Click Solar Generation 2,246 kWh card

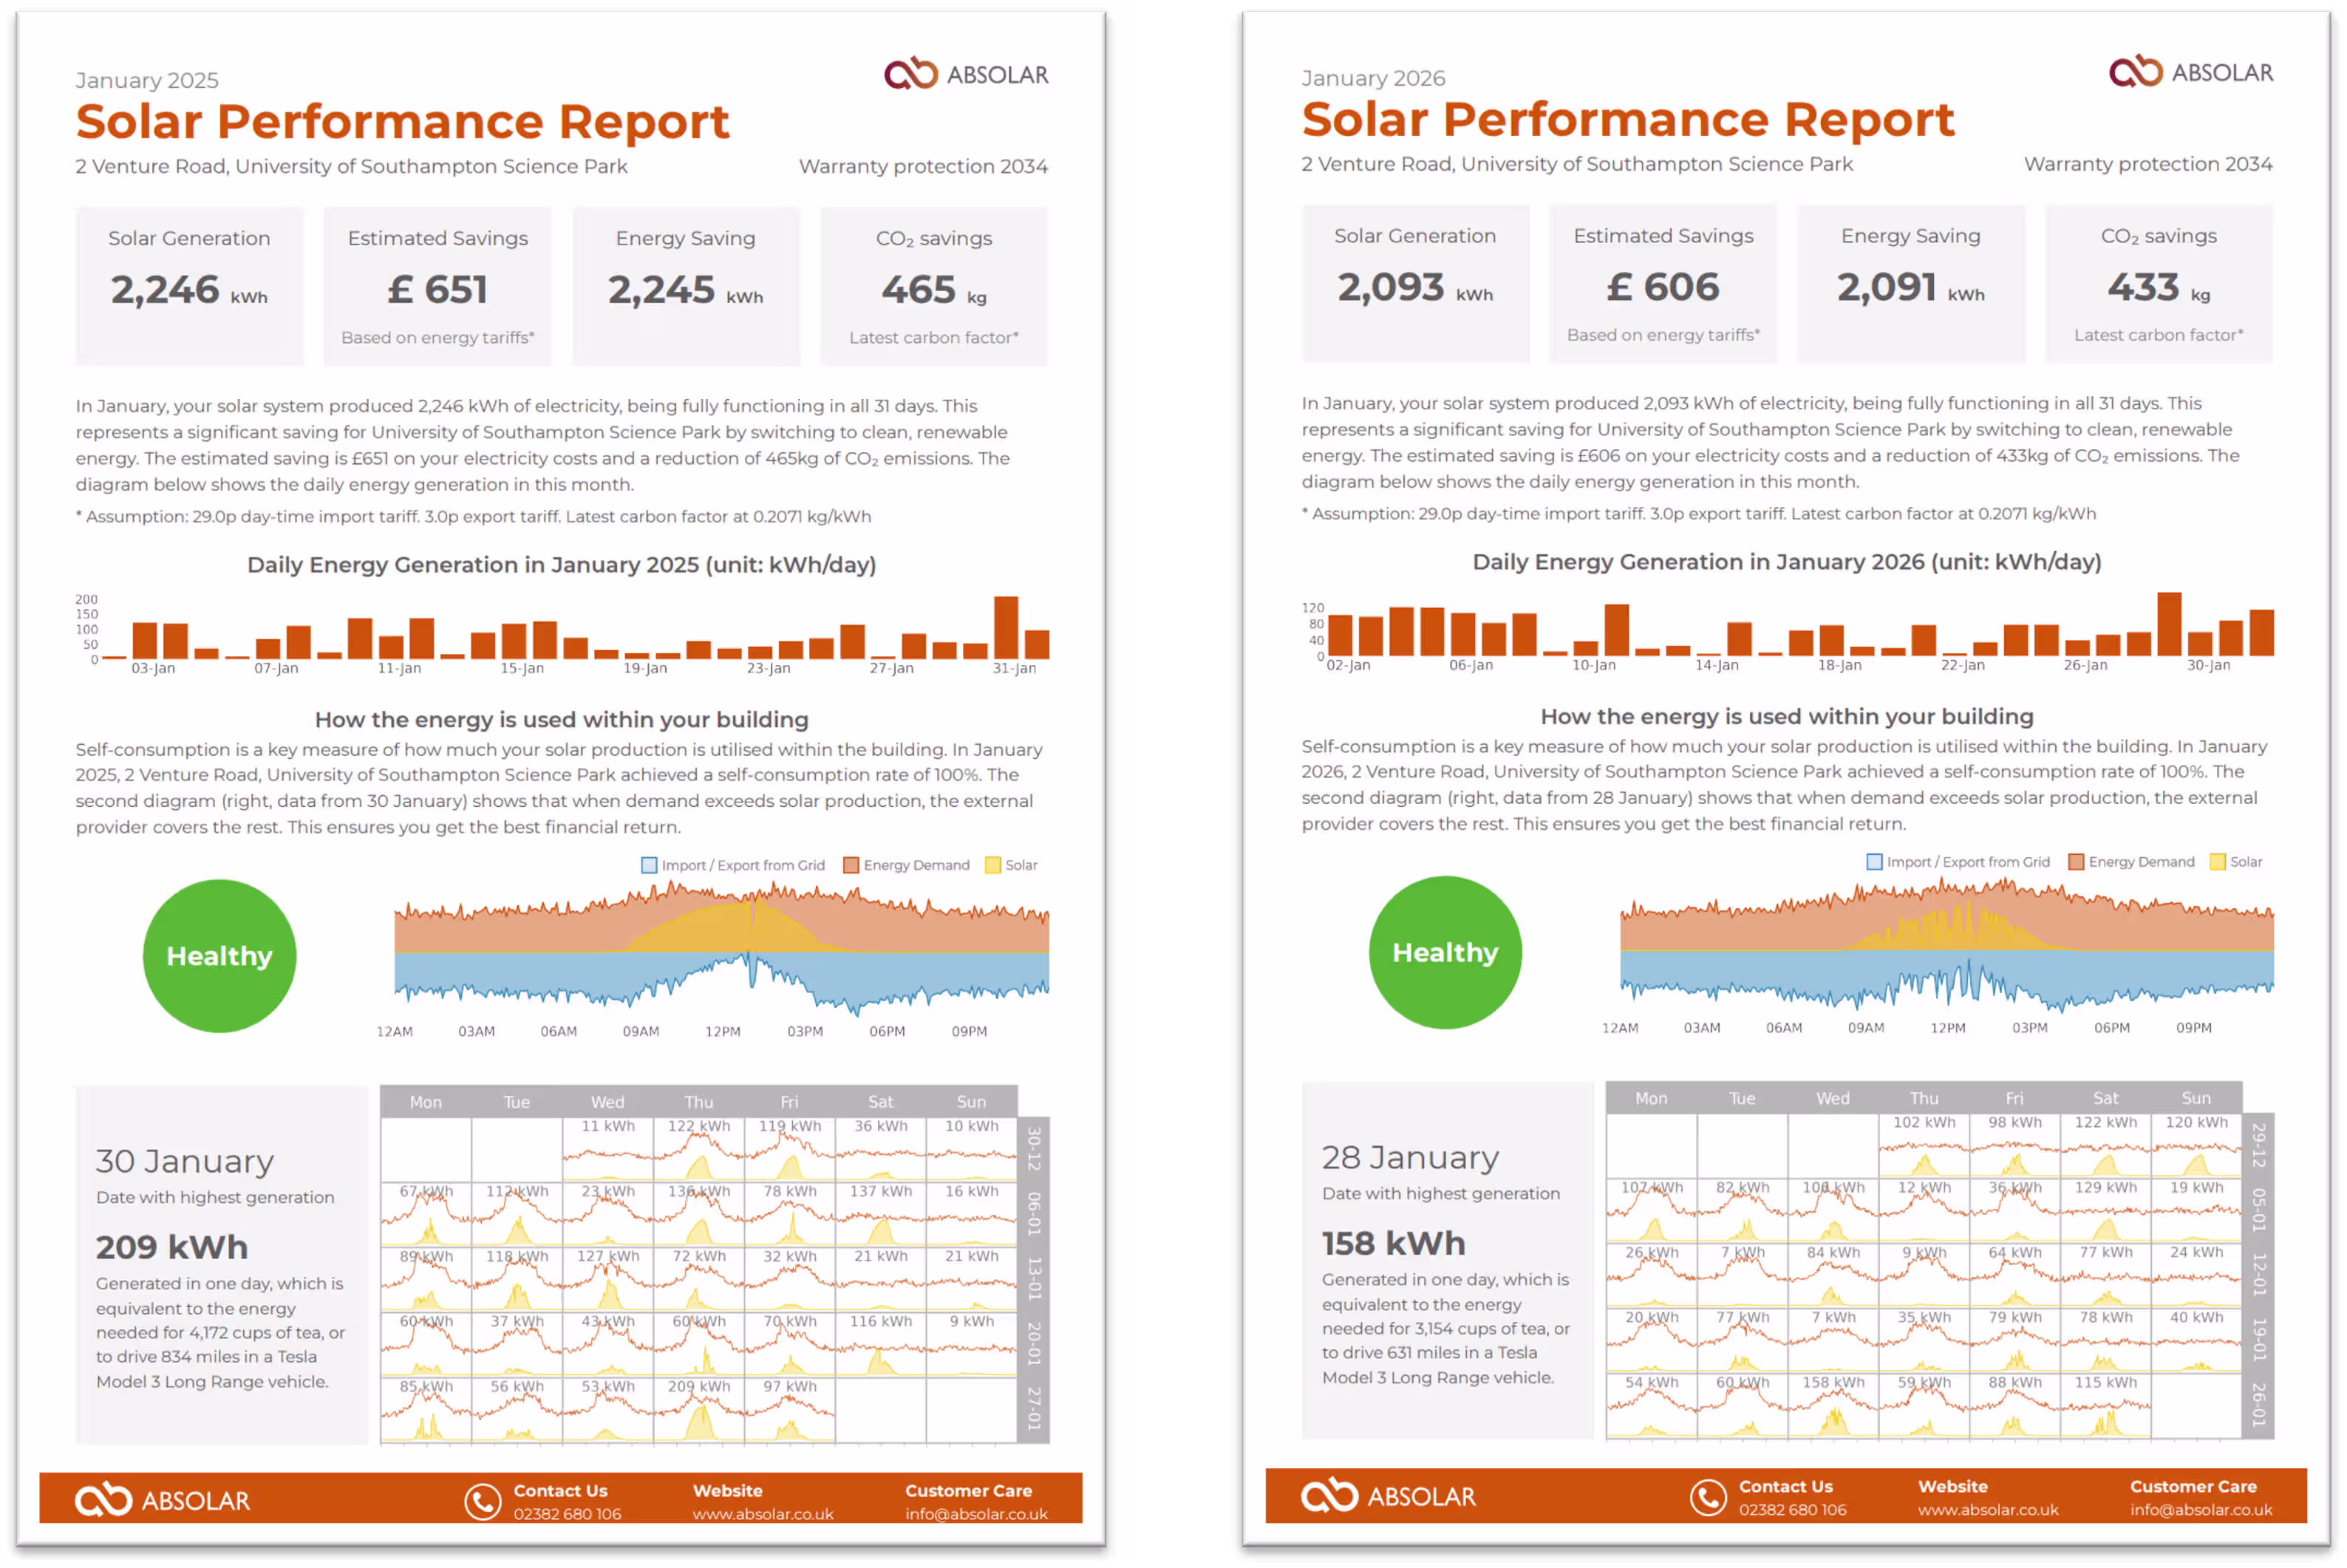pyautogui.click(x=189, y=286)
